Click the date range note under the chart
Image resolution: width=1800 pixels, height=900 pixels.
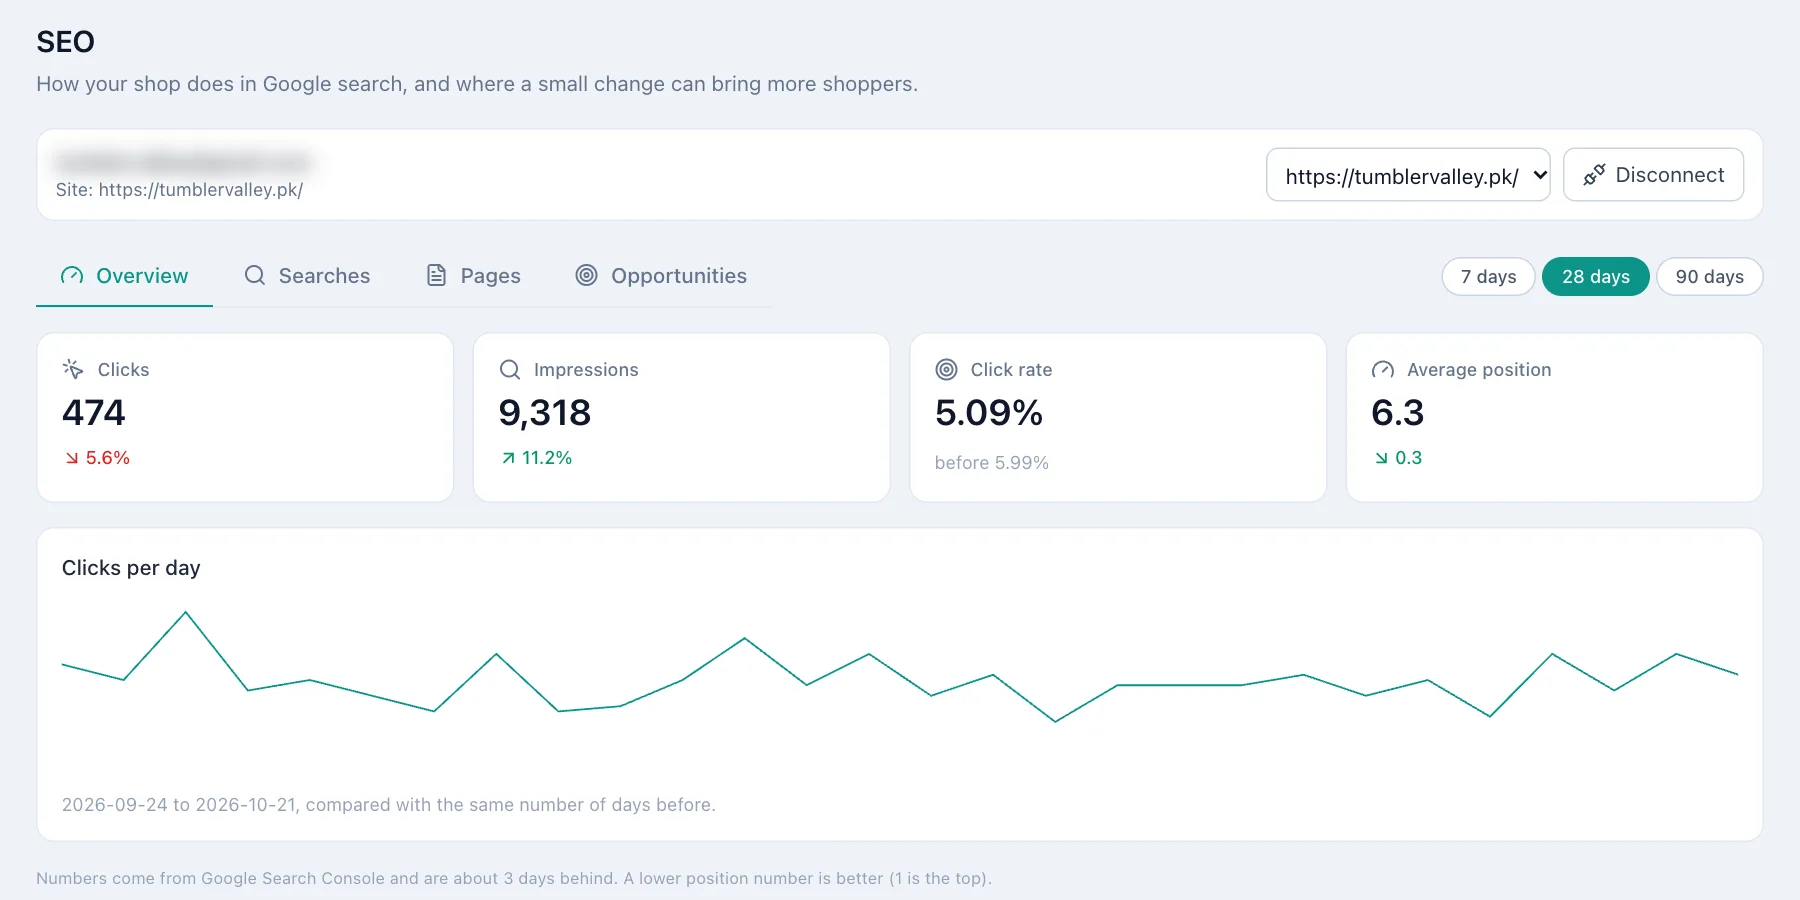coord(389,805)
